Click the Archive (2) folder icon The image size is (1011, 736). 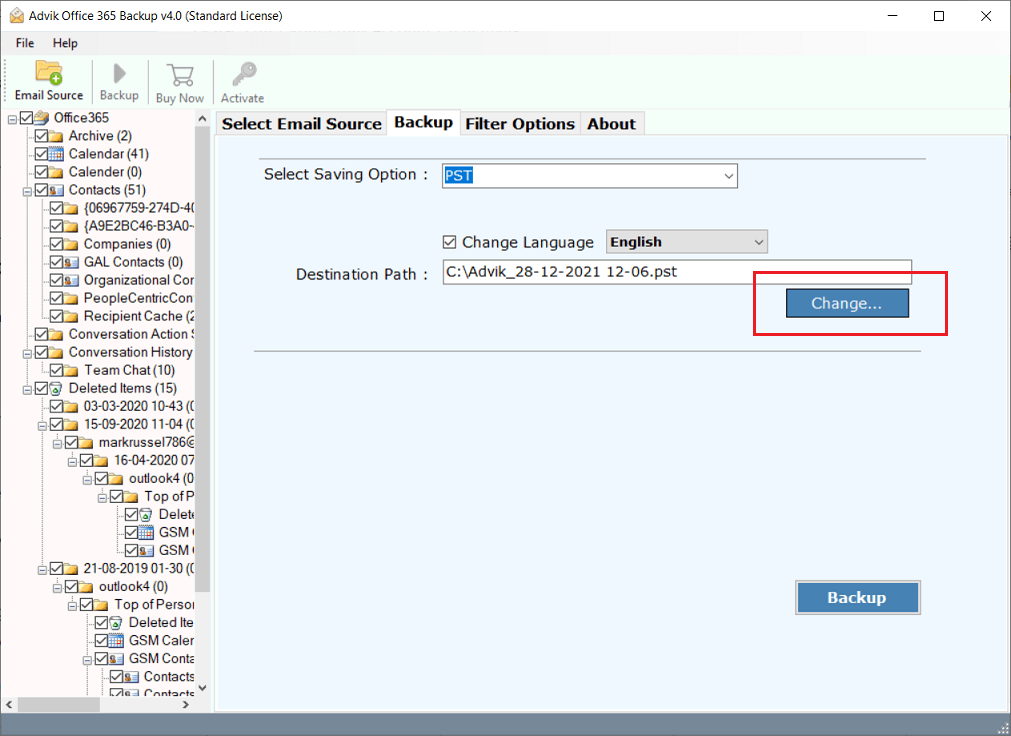point(56,136)
